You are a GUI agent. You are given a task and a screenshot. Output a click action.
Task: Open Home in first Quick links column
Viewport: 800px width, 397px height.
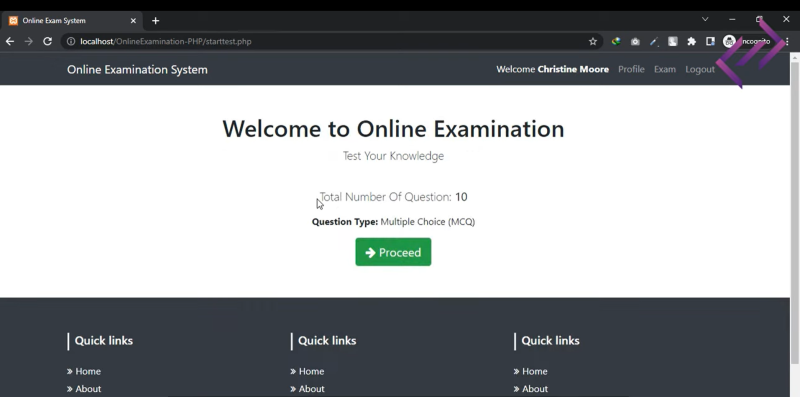(x=88, y=371)
